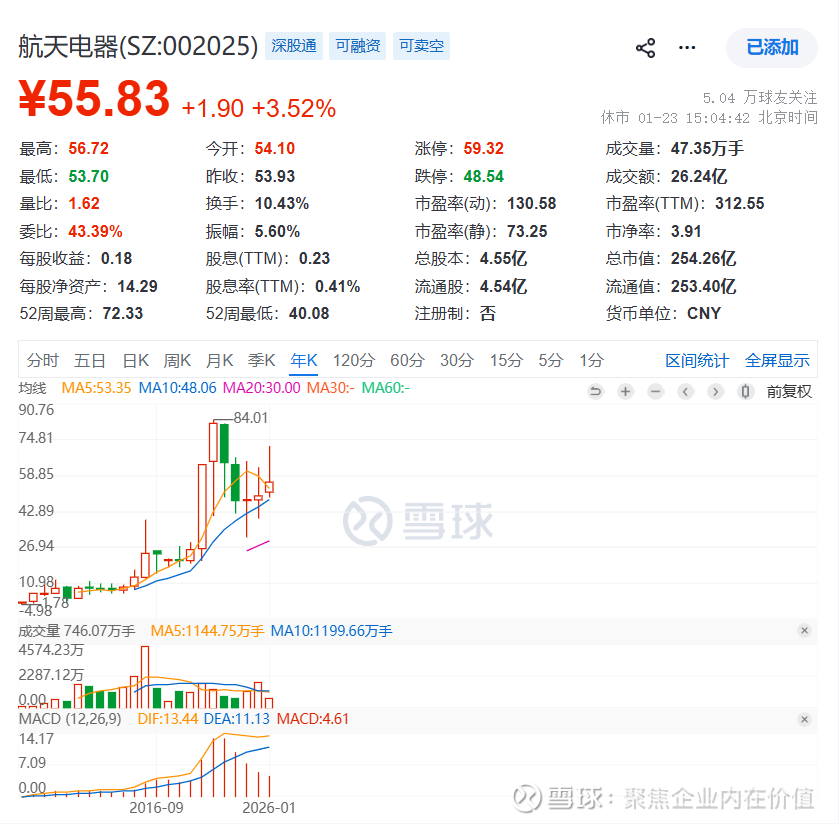839x824 pixels.
Task: Switch to the 分时 chart tab
Action: [42, 360]
